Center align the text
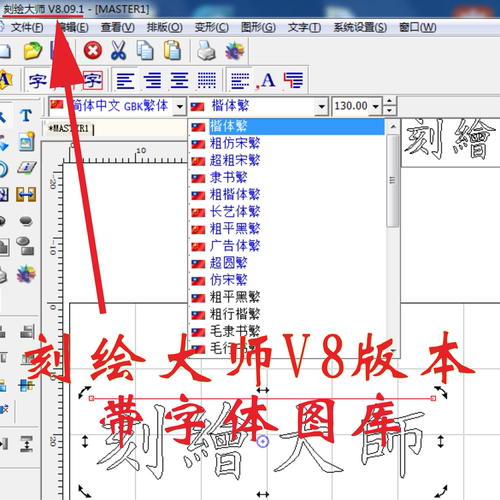 (x=179, y=81)
